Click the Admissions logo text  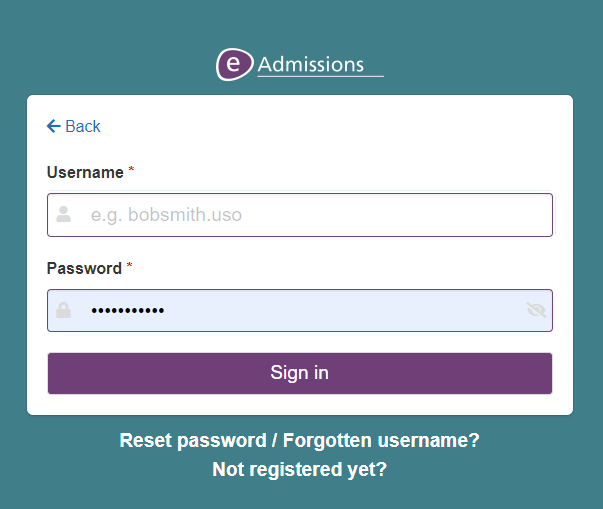point(311,65)
